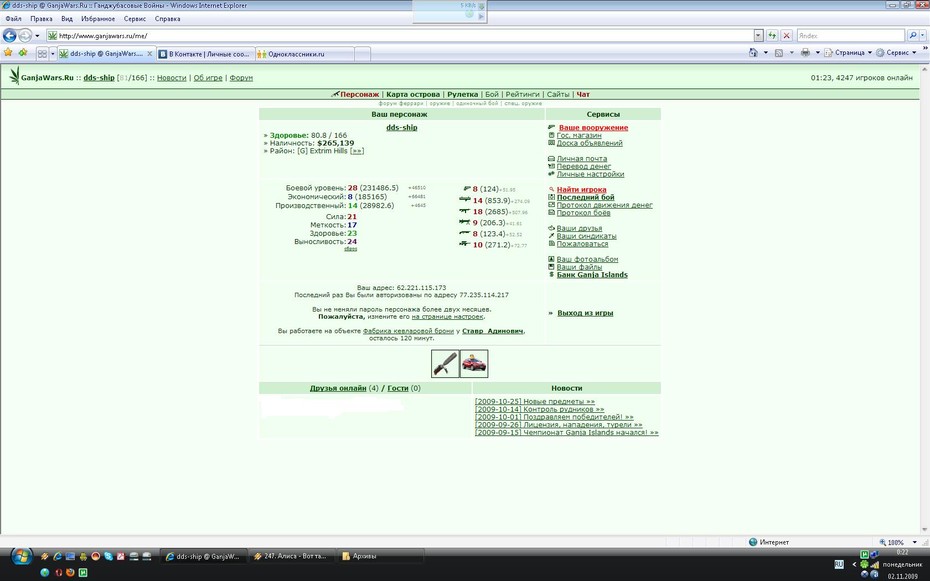Open Банк Ganja Islands link

click(592, 274)
